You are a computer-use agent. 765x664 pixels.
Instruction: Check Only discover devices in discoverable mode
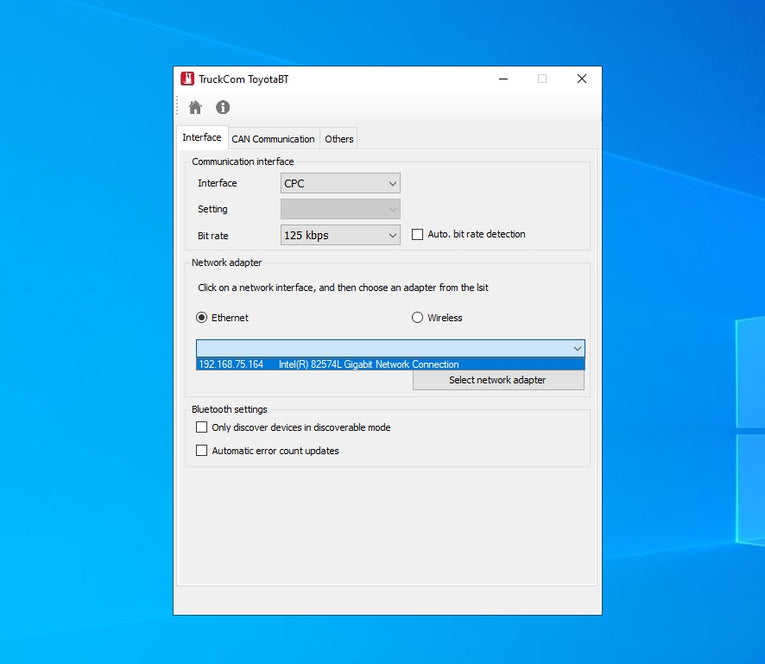pyautogui.click(x=202, y=428)
